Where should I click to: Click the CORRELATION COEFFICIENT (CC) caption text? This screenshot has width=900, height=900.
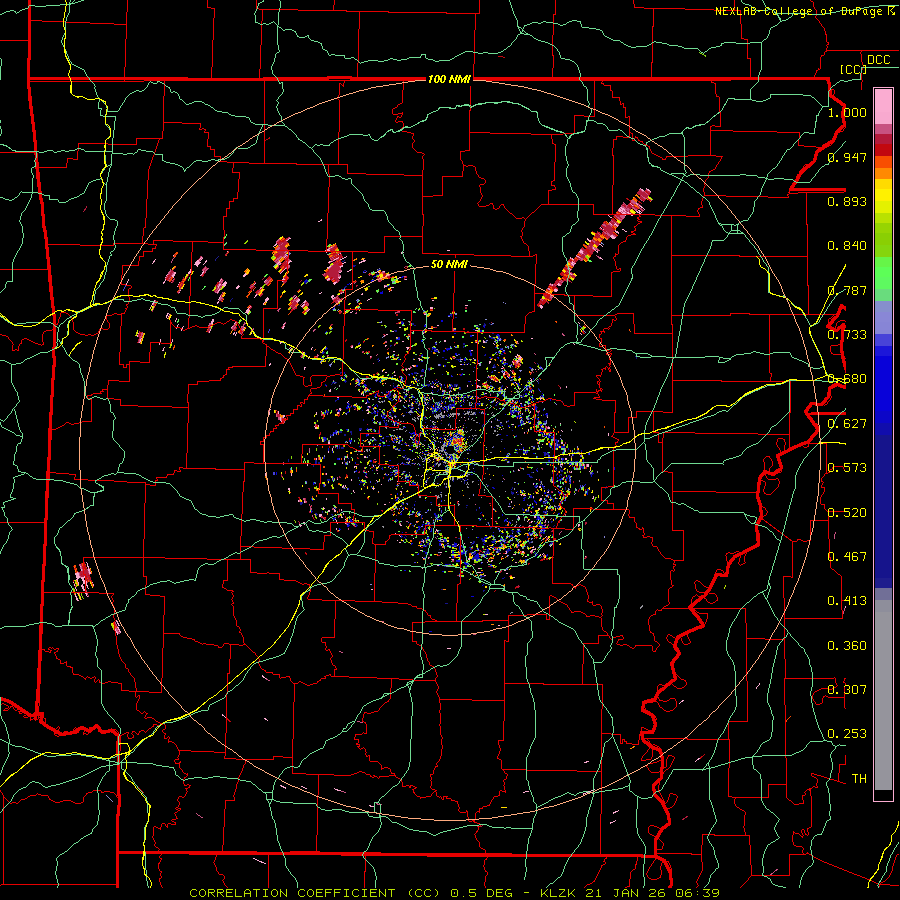click(x=315, y=893)
